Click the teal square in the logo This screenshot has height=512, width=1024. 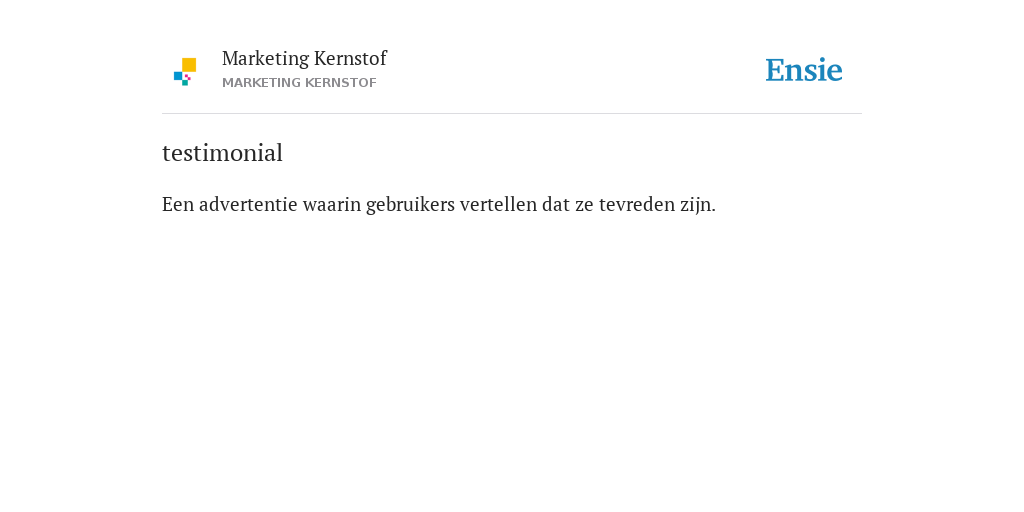click(x=185, y=83)
